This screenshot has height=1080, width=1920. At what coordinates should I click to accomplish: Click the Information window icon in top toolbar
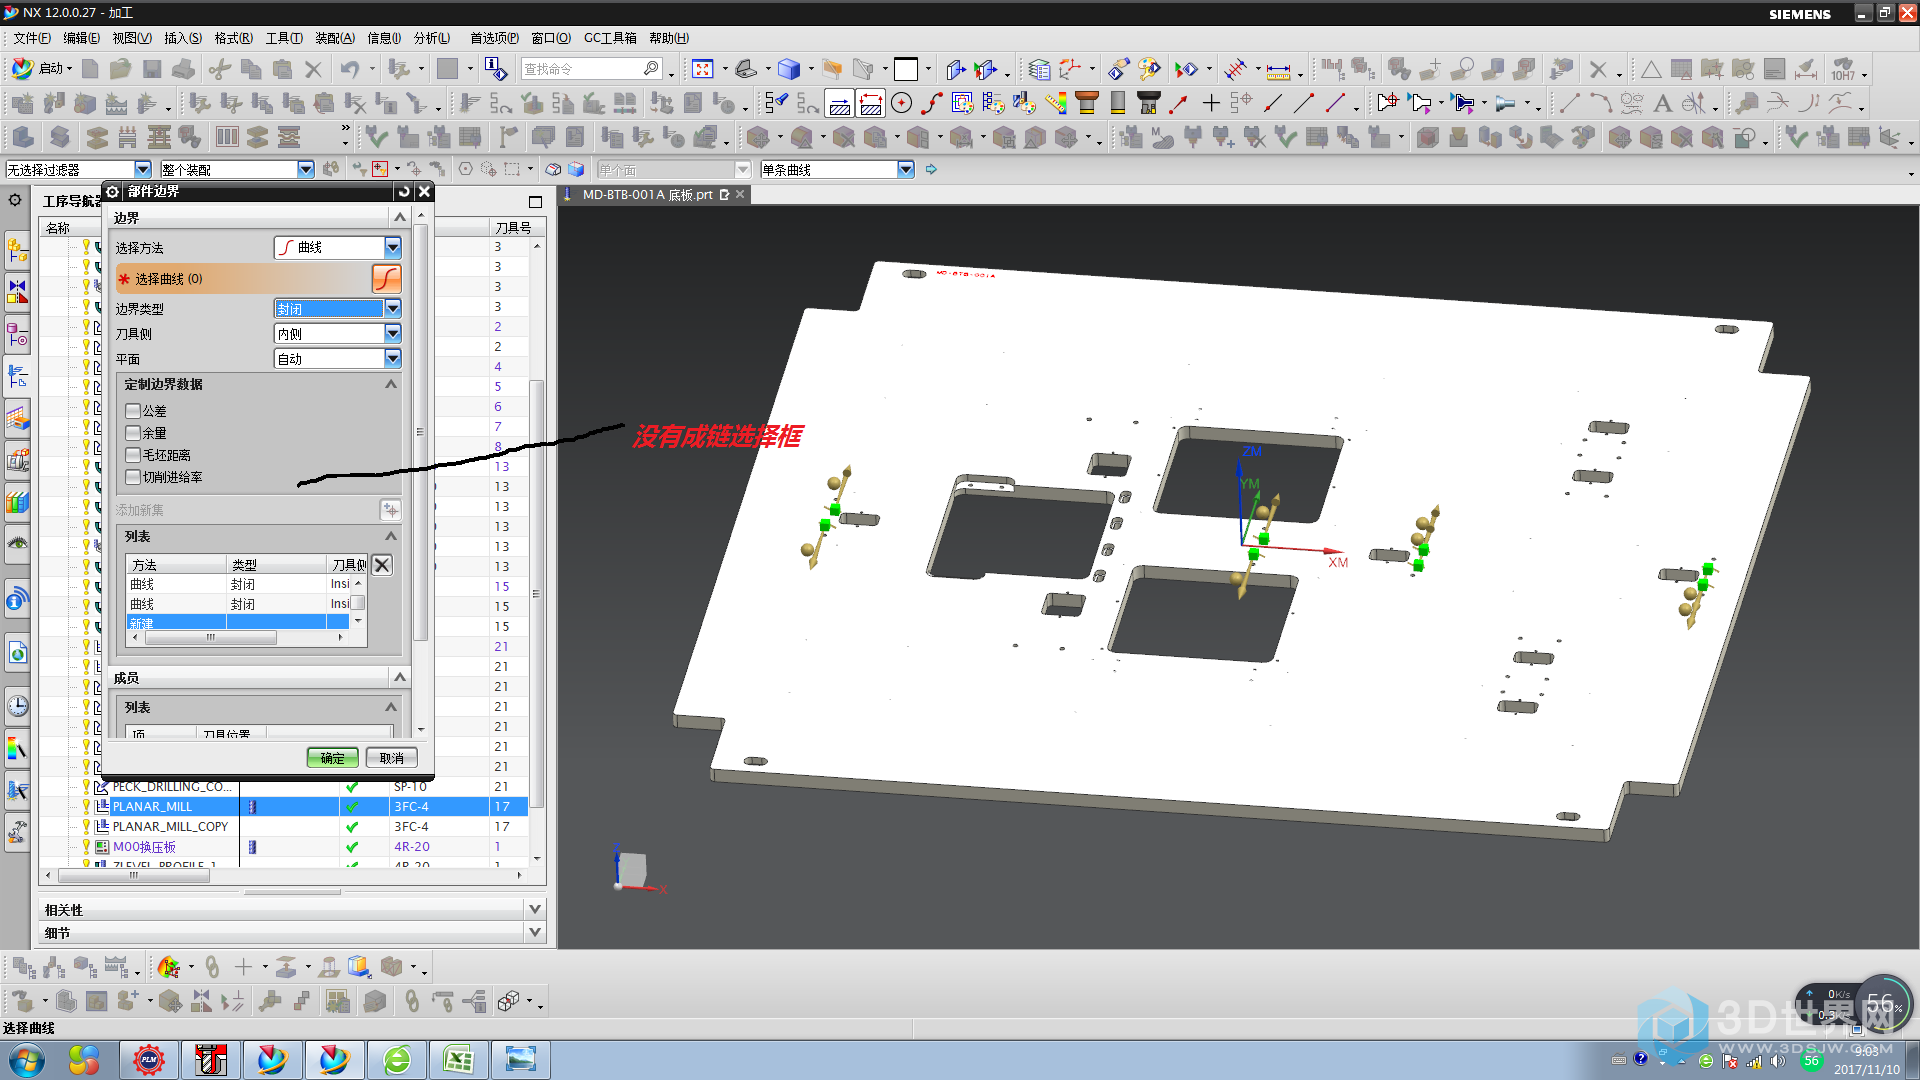495,68
